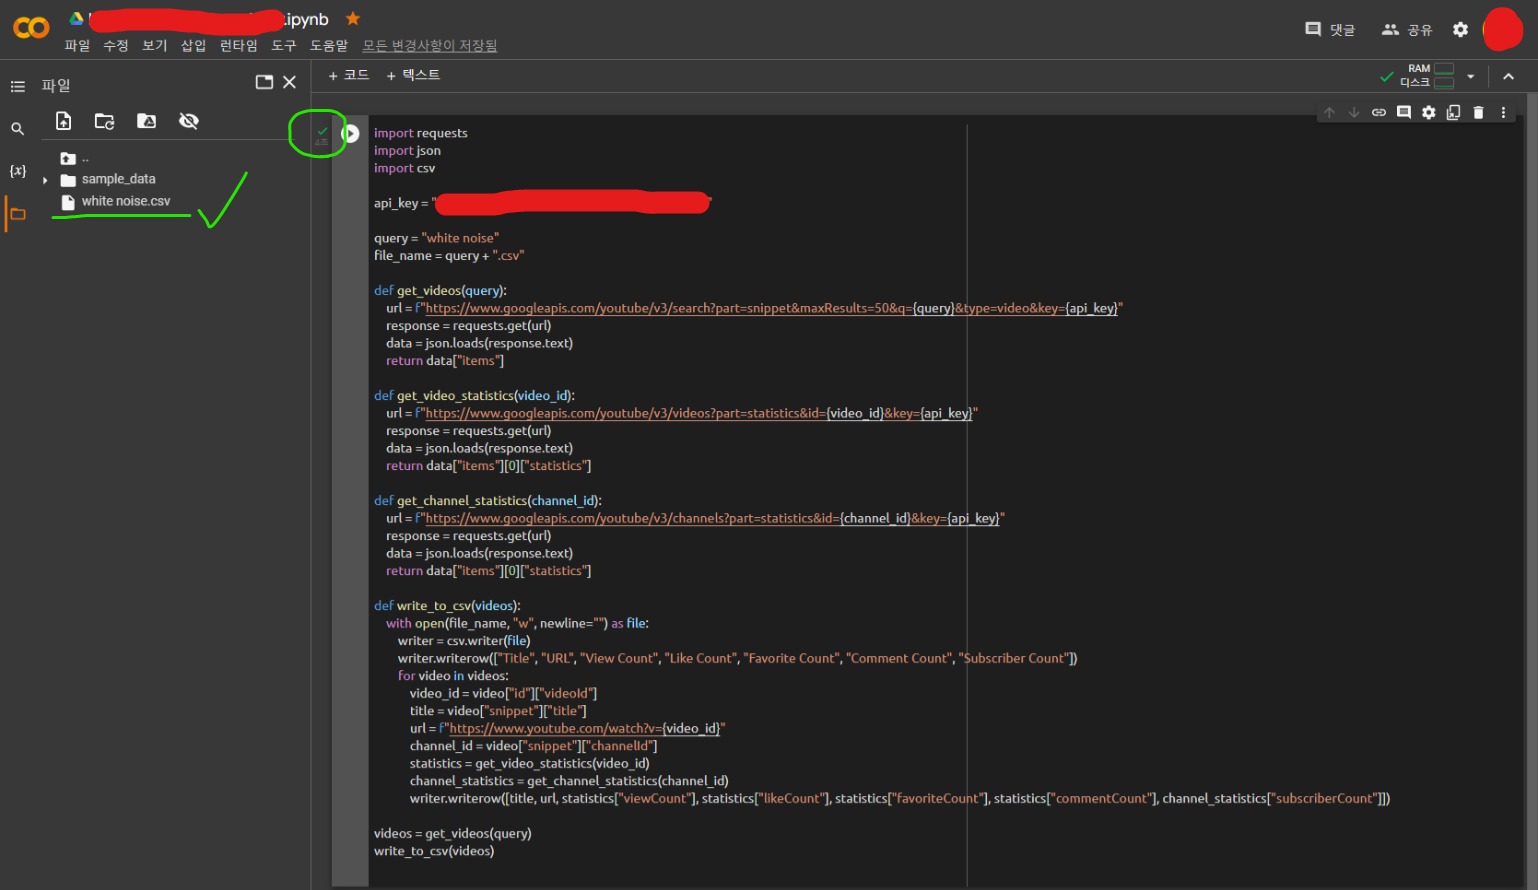Image resolution: width=1538 pixels, height=890 pixels.
Task: Open the 삽입 menu
Action: [193, 45]
